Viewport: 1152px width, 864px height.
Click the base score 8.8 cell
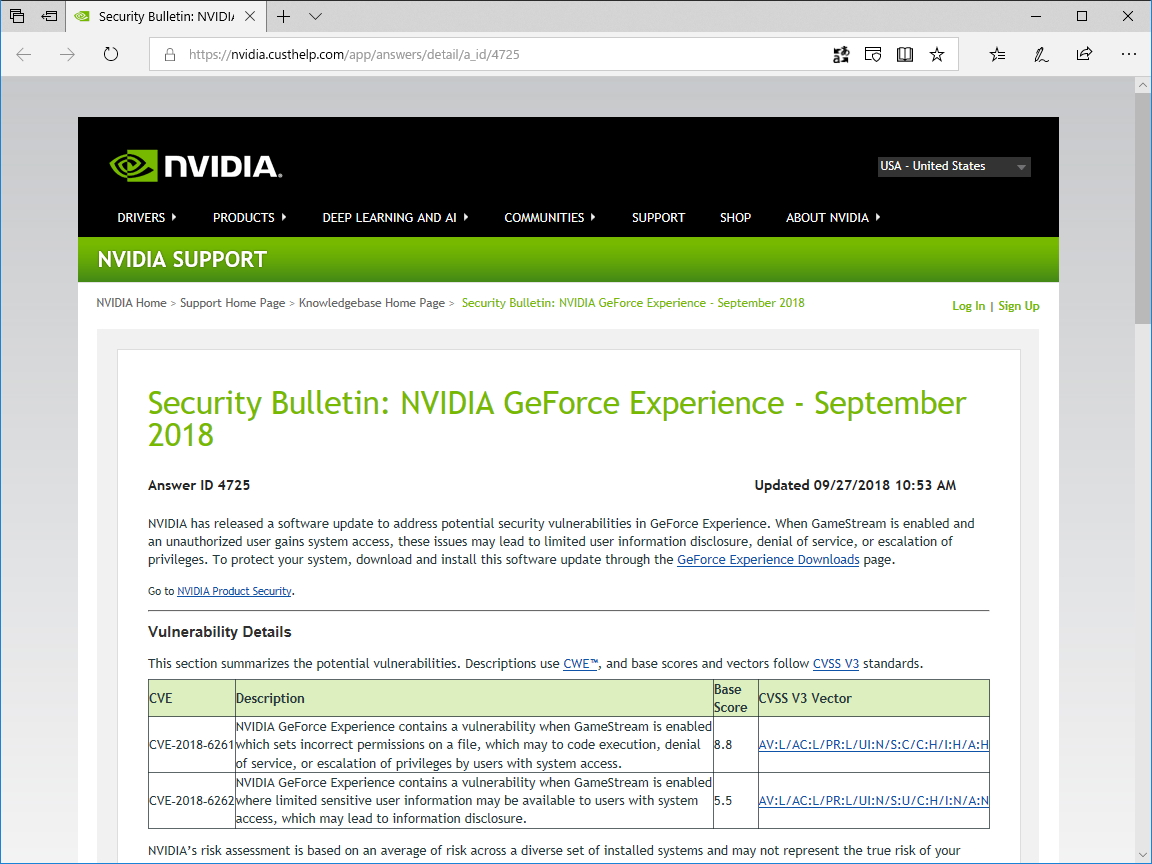click(735, 744)
